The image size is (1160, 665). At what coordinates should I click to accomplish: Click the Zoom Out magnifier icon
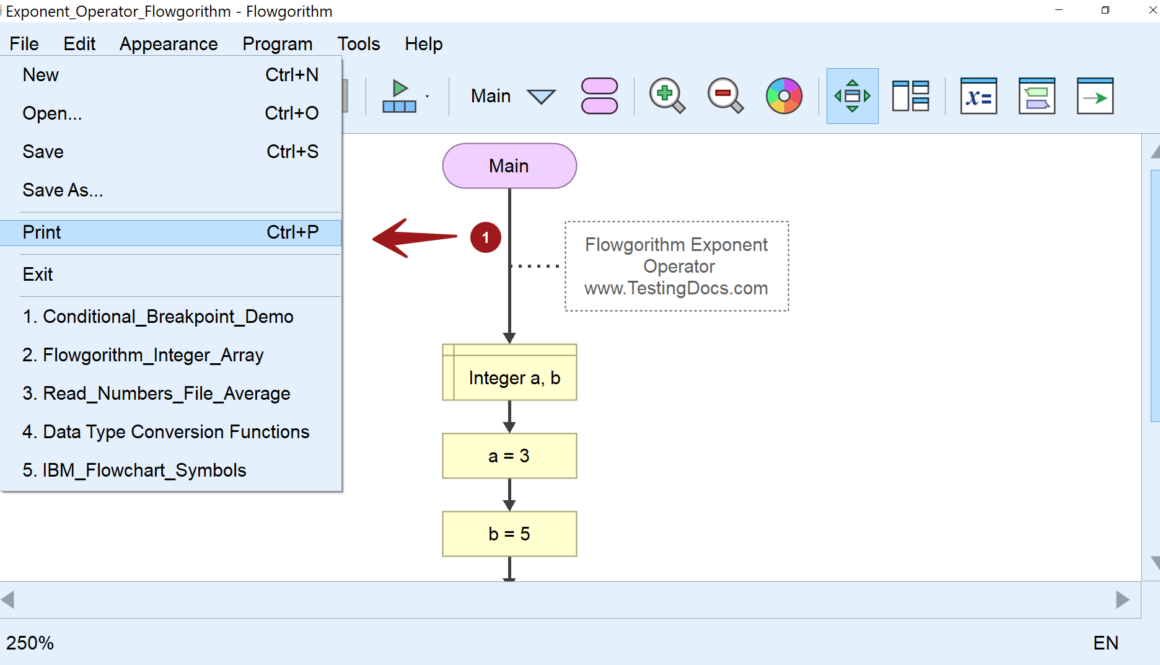pyautogui.click(x=725, y=96)
